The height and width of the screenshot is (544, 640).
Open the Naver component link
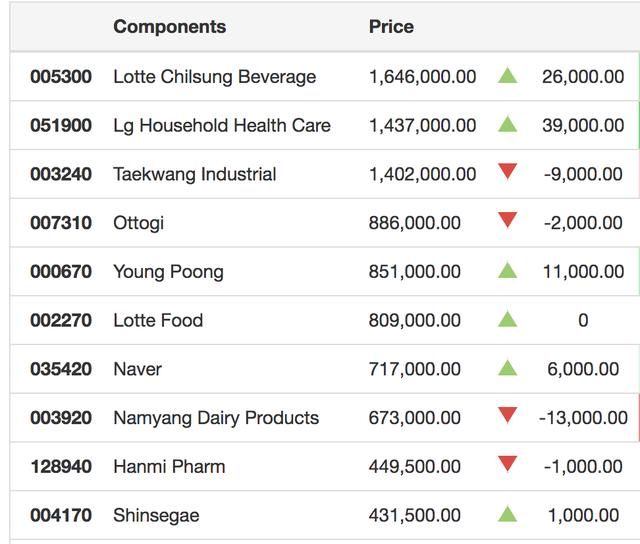tap(137, 369)
